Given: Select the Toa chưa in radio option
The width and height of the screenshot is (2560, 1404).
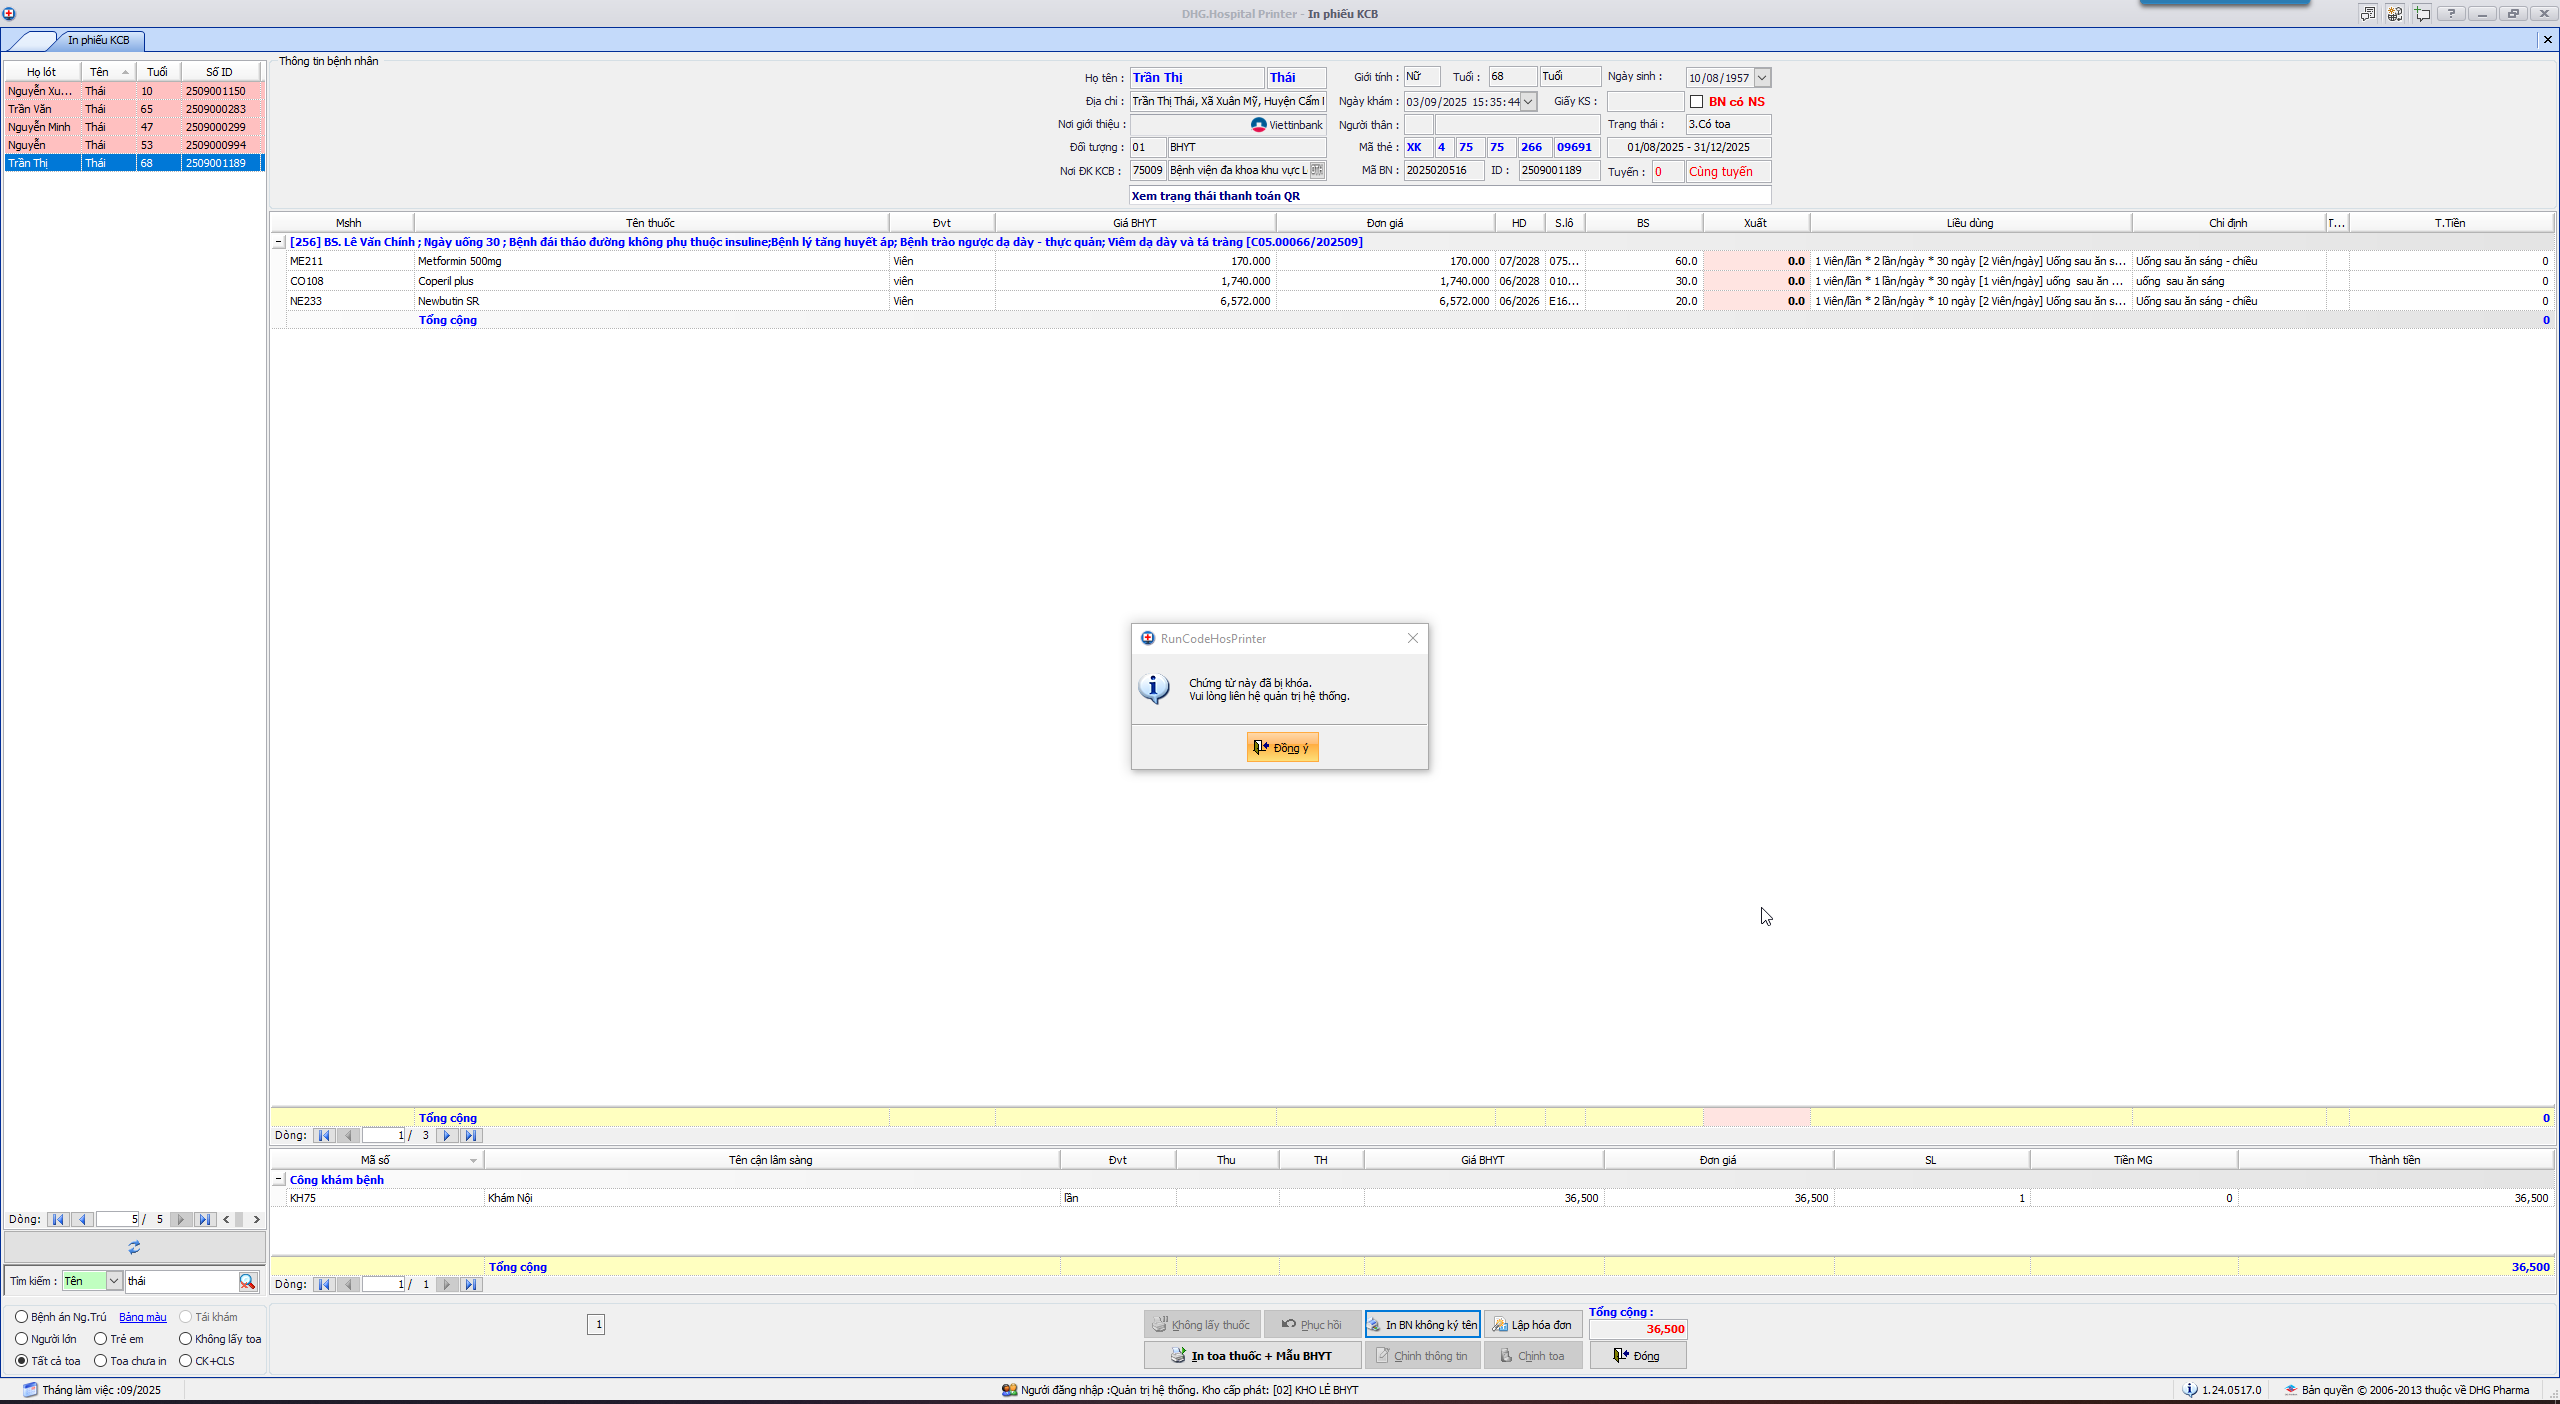Looking at the screenshot, I should pos(101,1360).
